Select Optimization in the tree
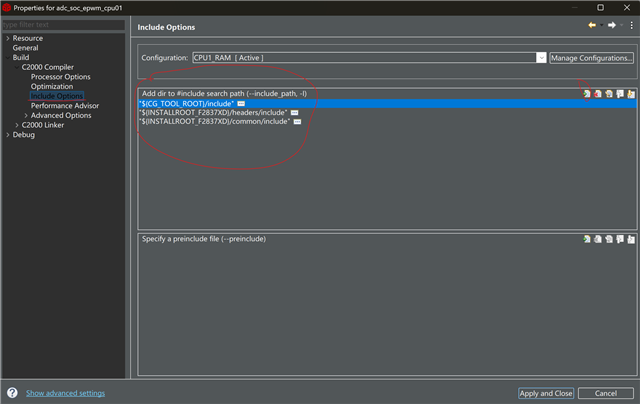 point(52,87)
